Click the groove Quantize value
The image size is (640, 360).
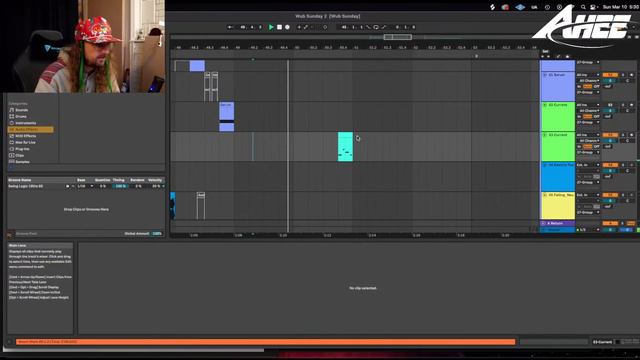pyautogui.click(x=103, y=186)
